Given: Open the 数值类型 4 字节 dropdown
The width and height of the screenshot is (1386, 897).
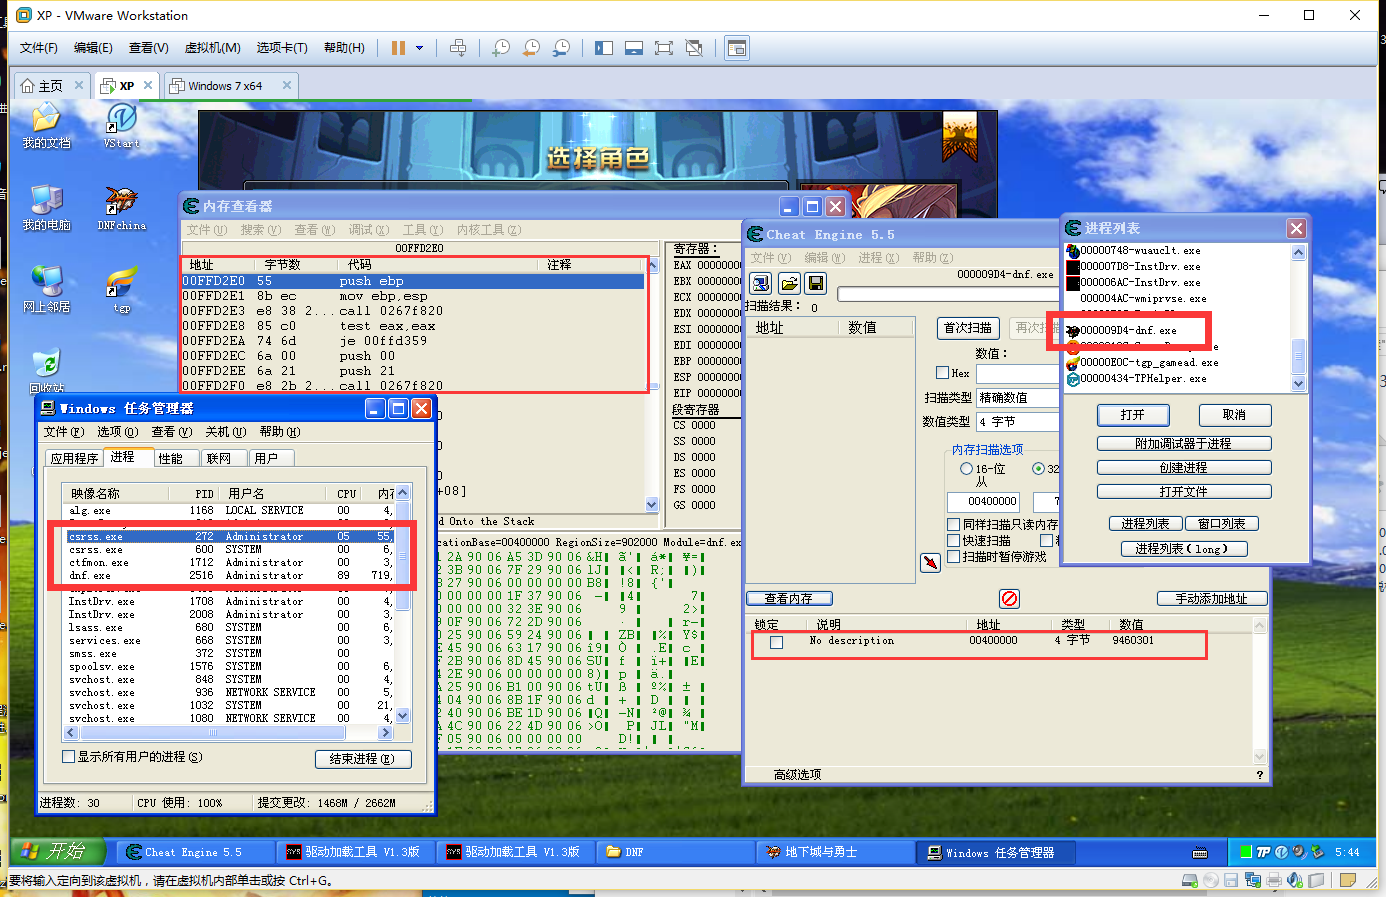Looking at the screenshot, I should (x=1017, y=422).
